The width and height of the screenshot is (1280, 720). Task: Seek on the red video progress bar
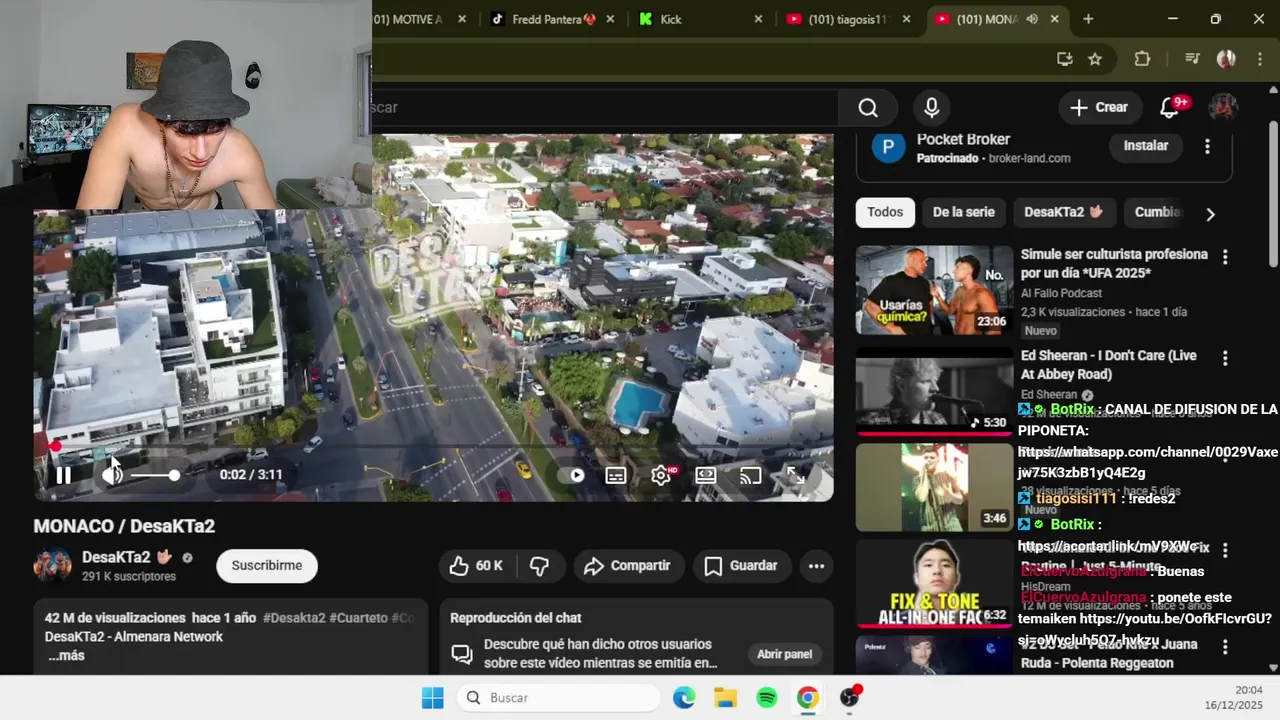pos(433,447)
